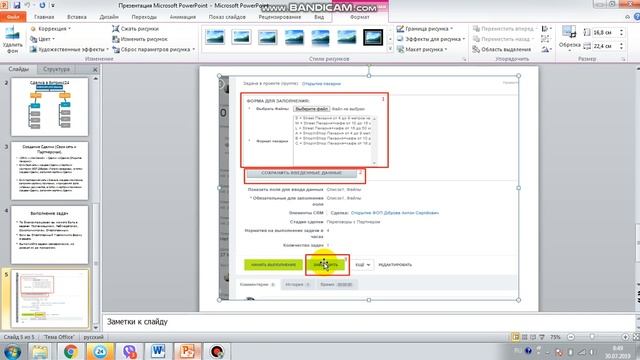Open the Цвет color dropdown
Screen dimensions: 640x360
pos(42,39)
